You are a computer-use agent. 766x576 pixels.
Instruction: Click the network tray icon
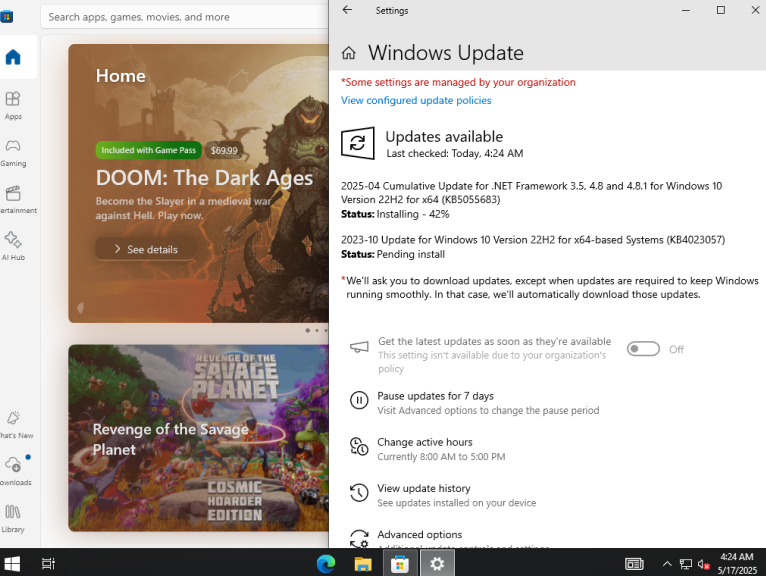tap(685, 564)
